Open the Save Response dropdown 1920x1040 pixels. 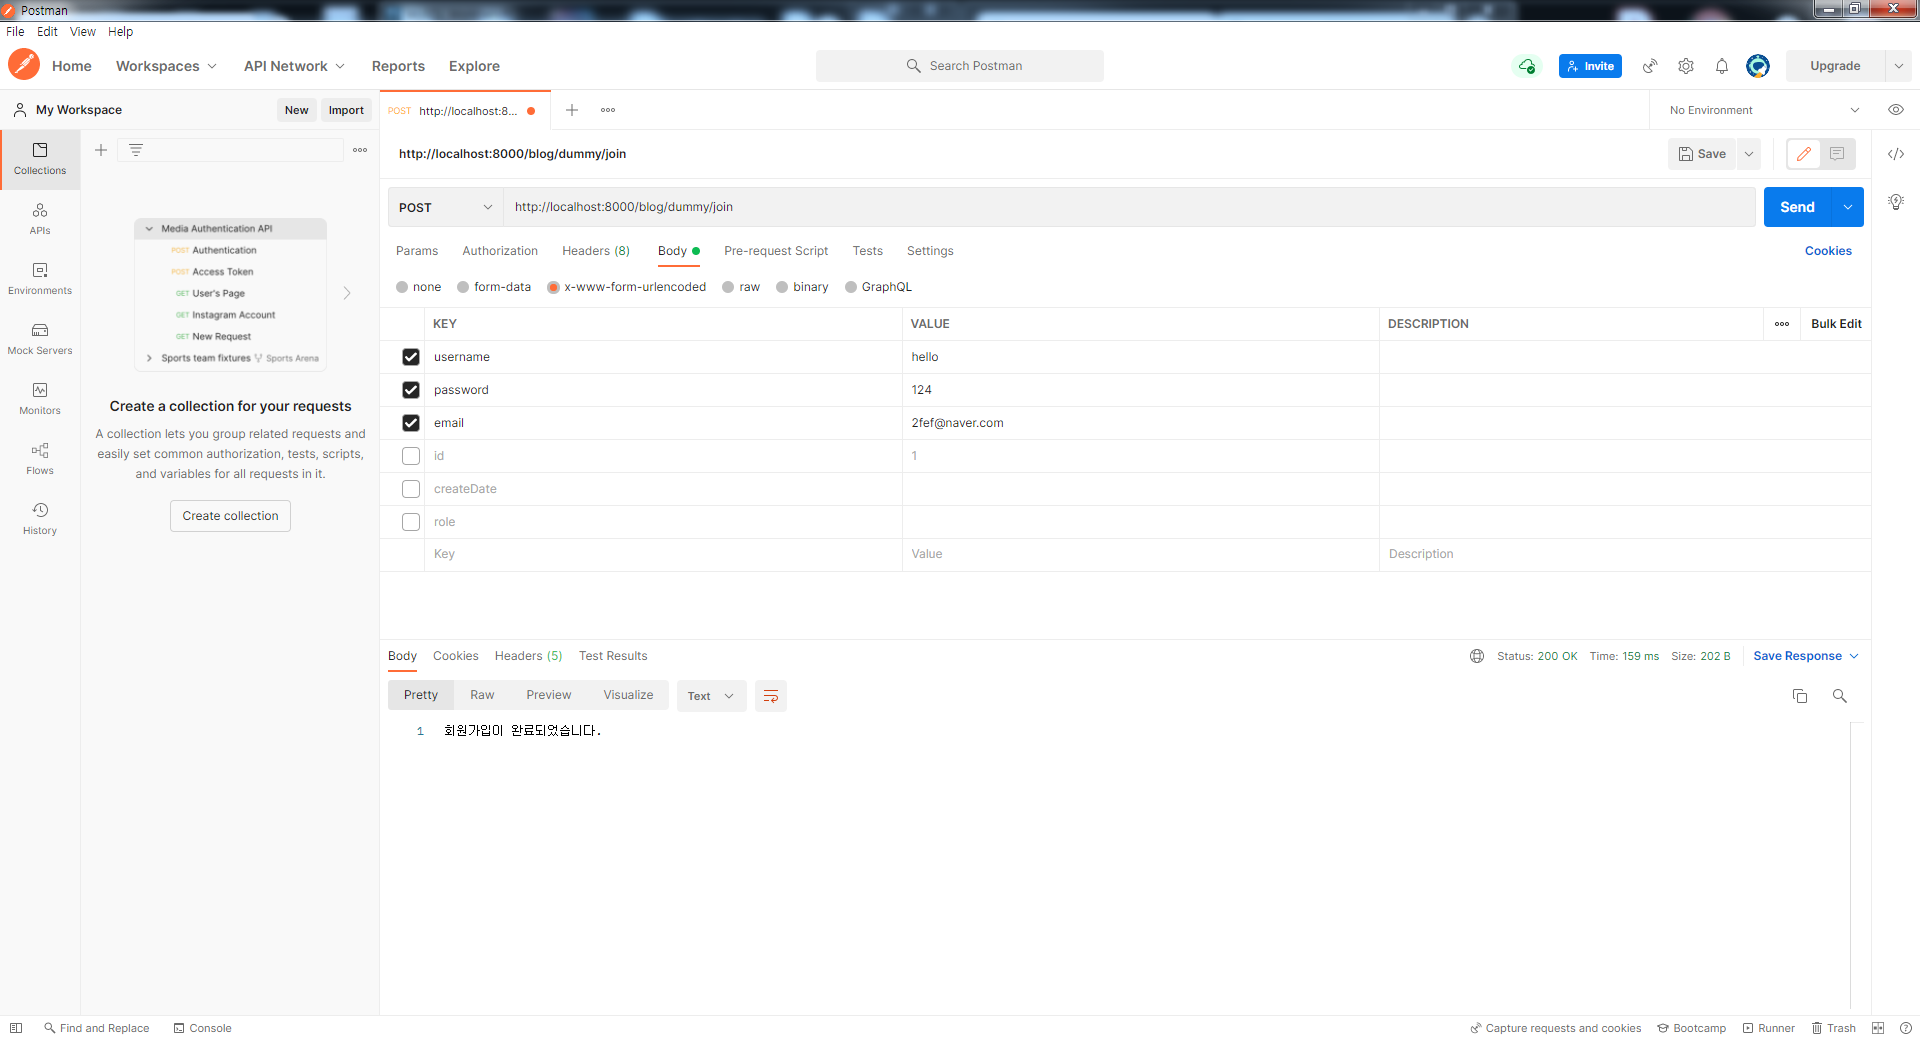1806,656
